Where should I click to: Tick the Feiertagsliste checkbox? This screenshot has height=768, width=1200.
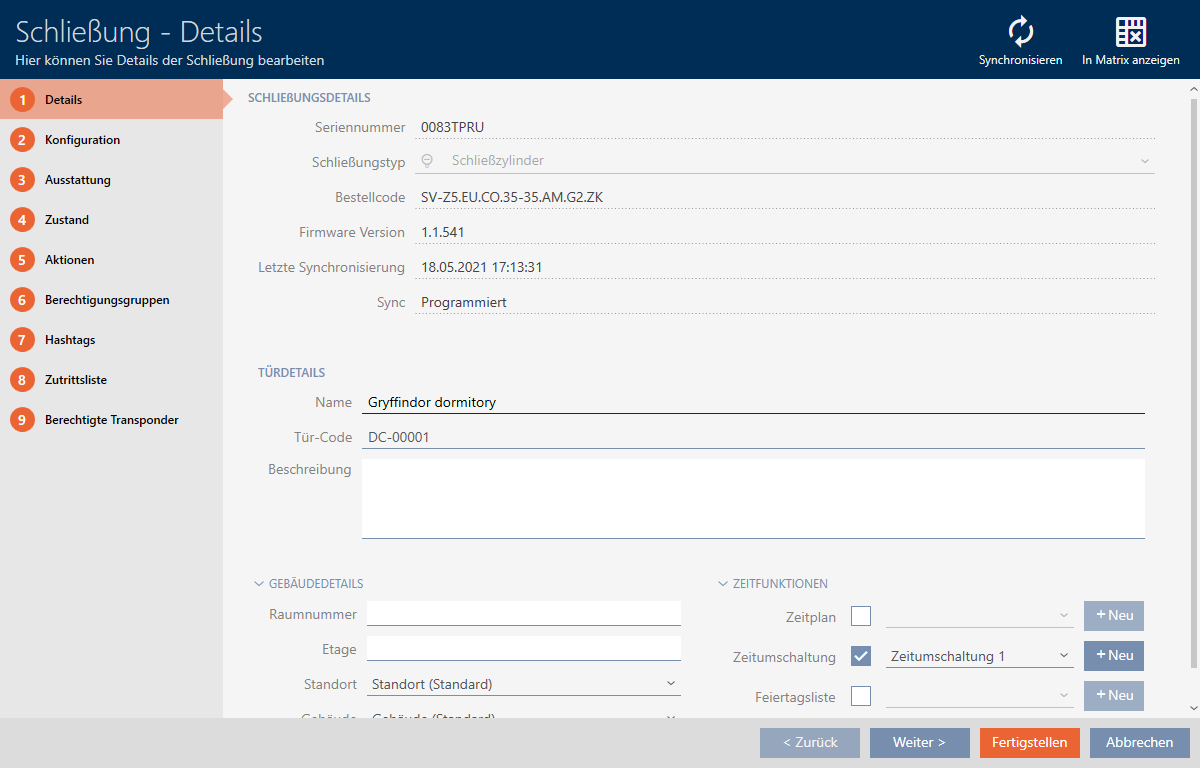coord(861,696)
